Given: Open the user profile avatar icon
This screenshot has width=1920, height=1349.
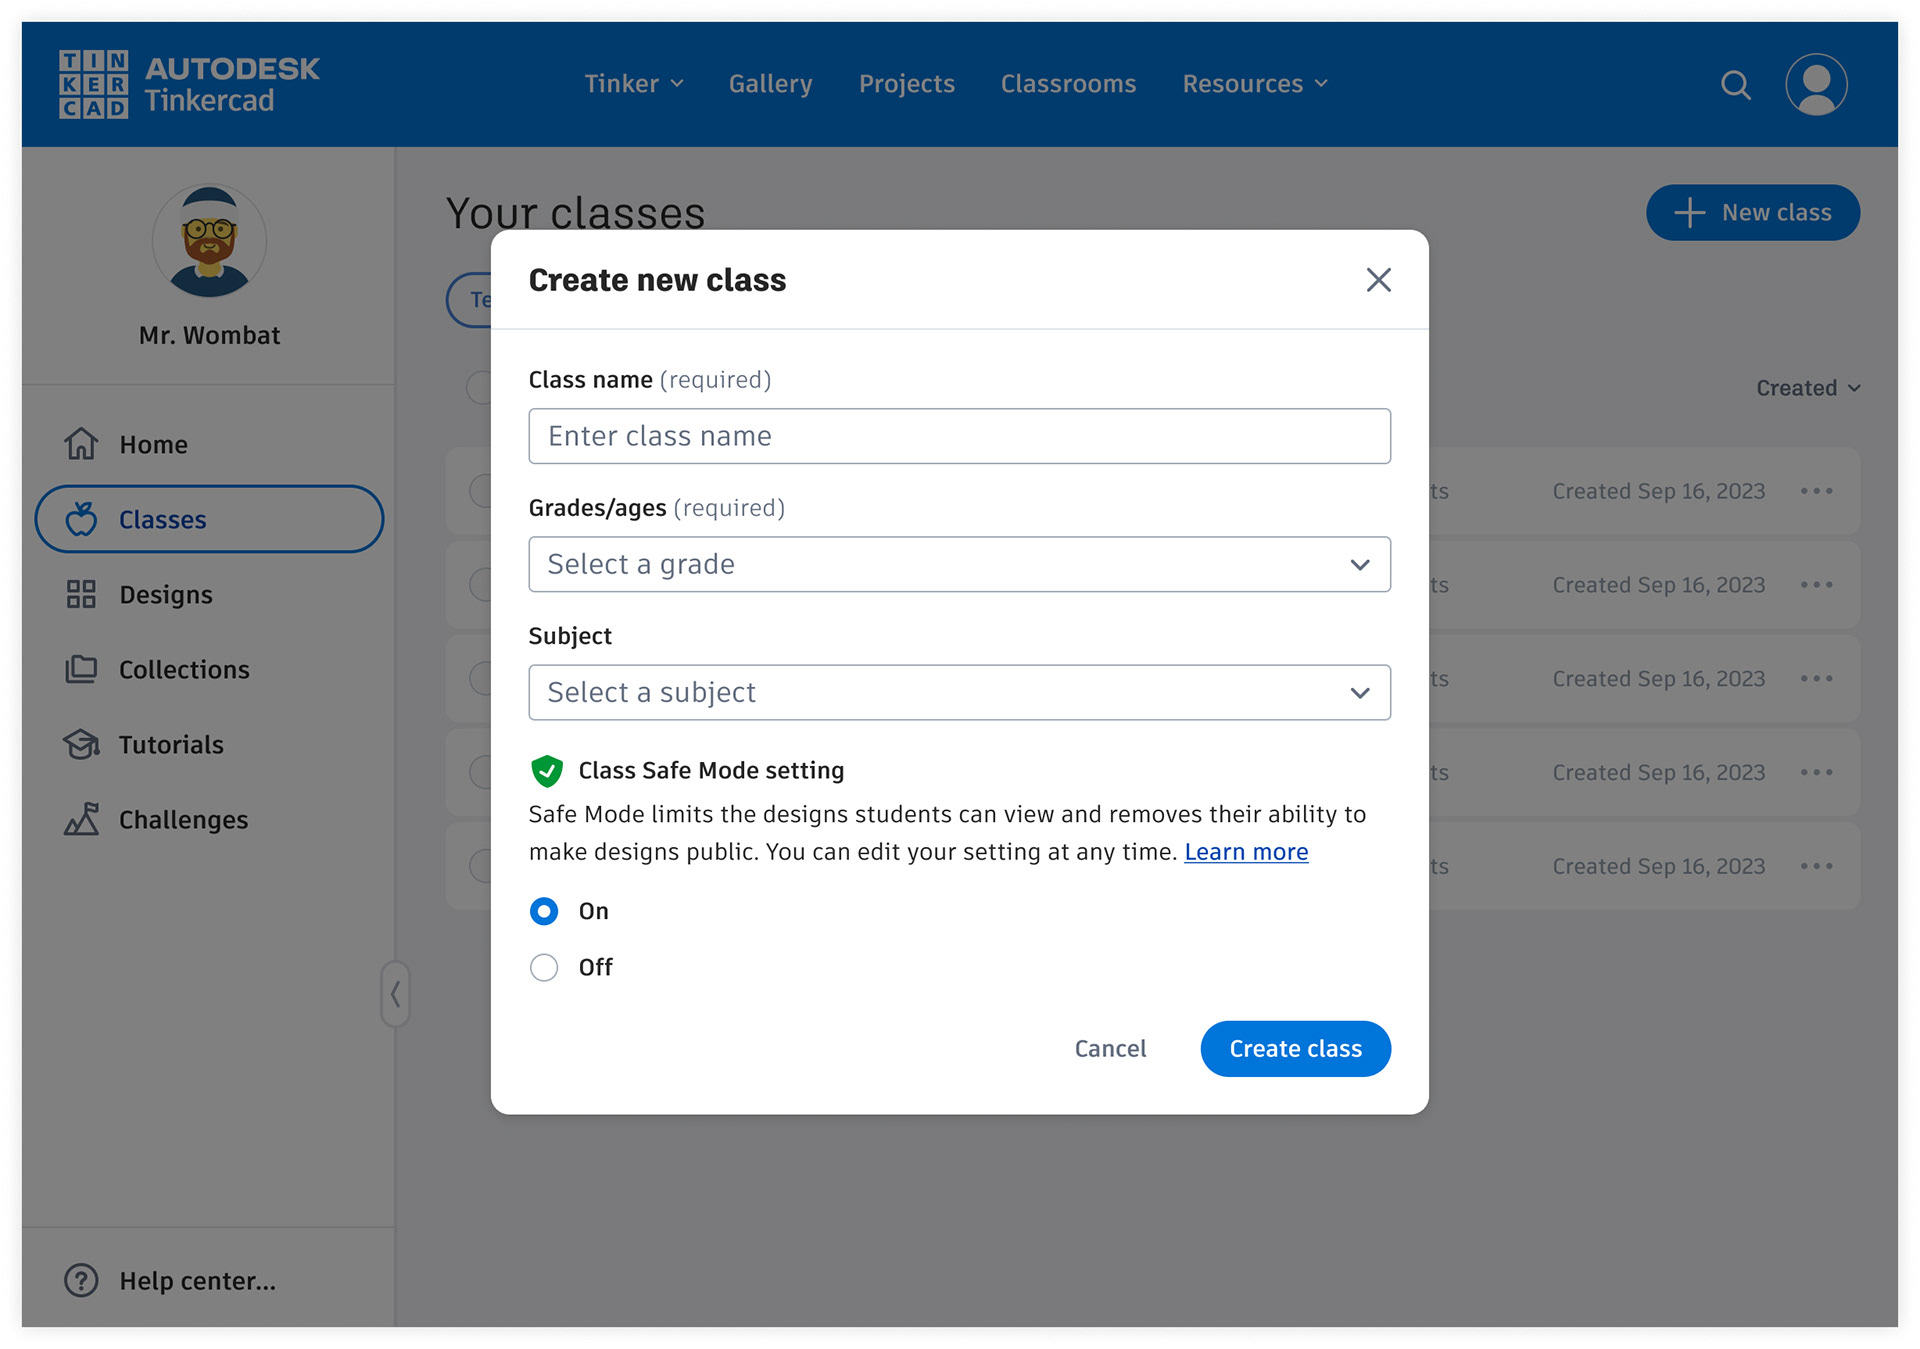Looking at the screenshot, I should pos(1815,85).
